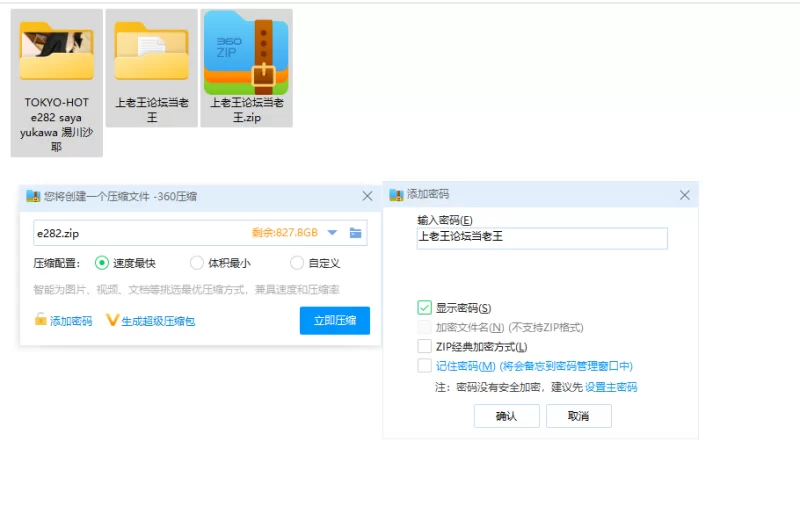Click the orange V icon for 生成超级压缩包

(112, 321)
